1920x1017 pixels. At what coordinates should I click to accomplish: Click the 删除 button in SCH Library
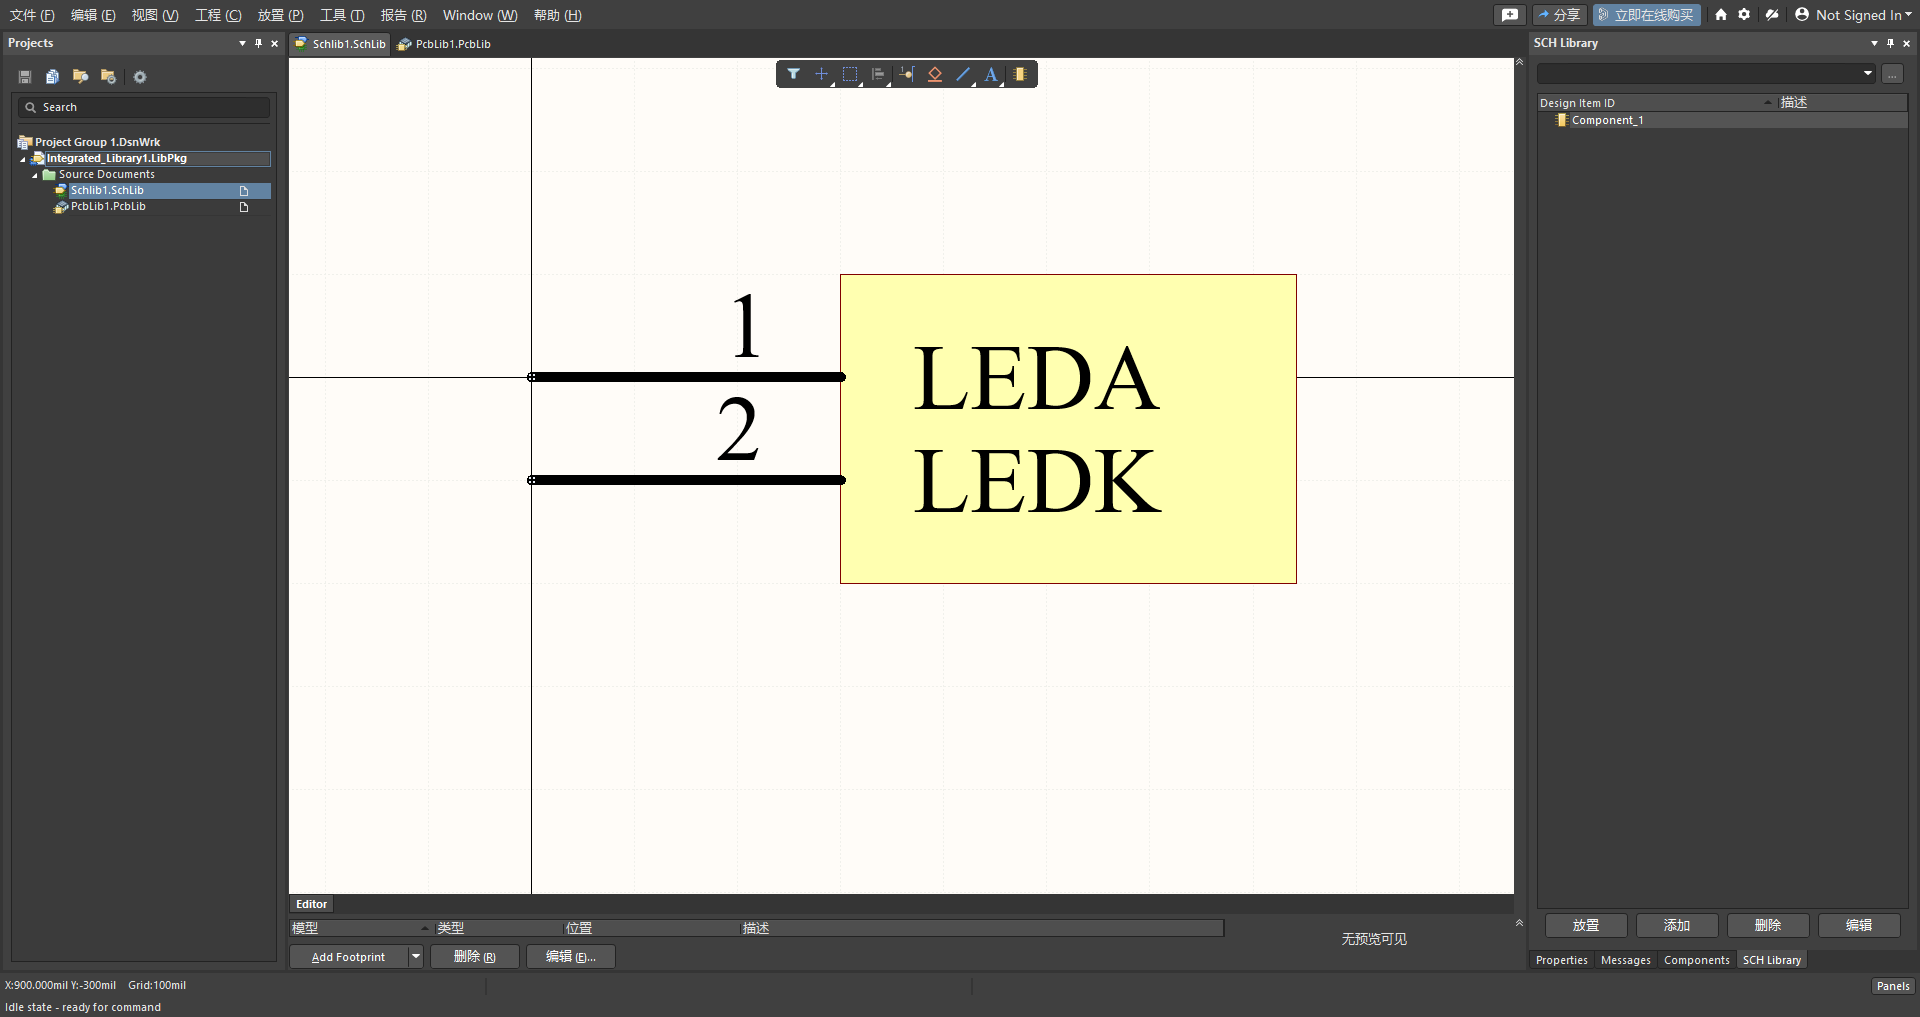point(1768,925)
